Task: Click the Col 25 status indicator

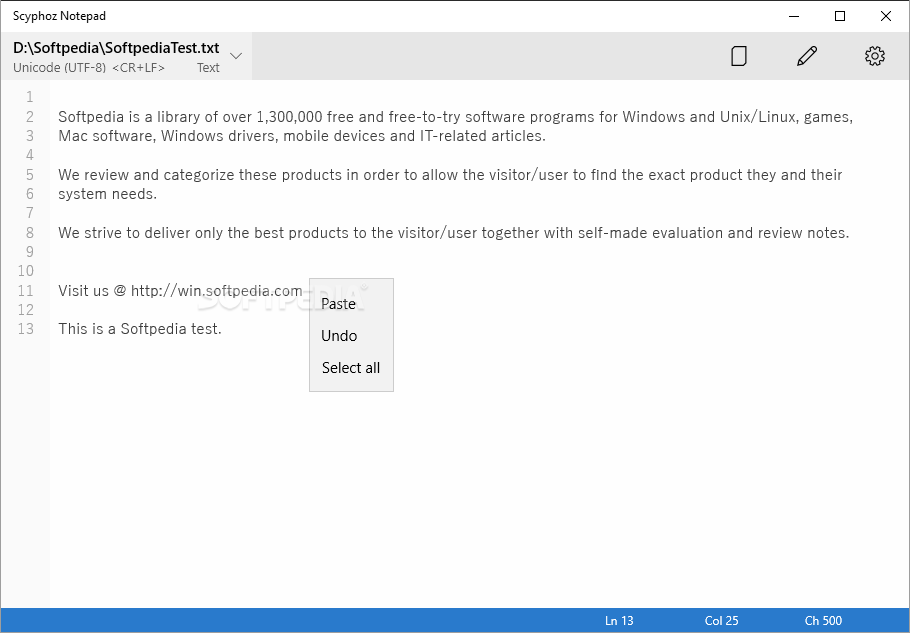Action: (x=721, y=620)
